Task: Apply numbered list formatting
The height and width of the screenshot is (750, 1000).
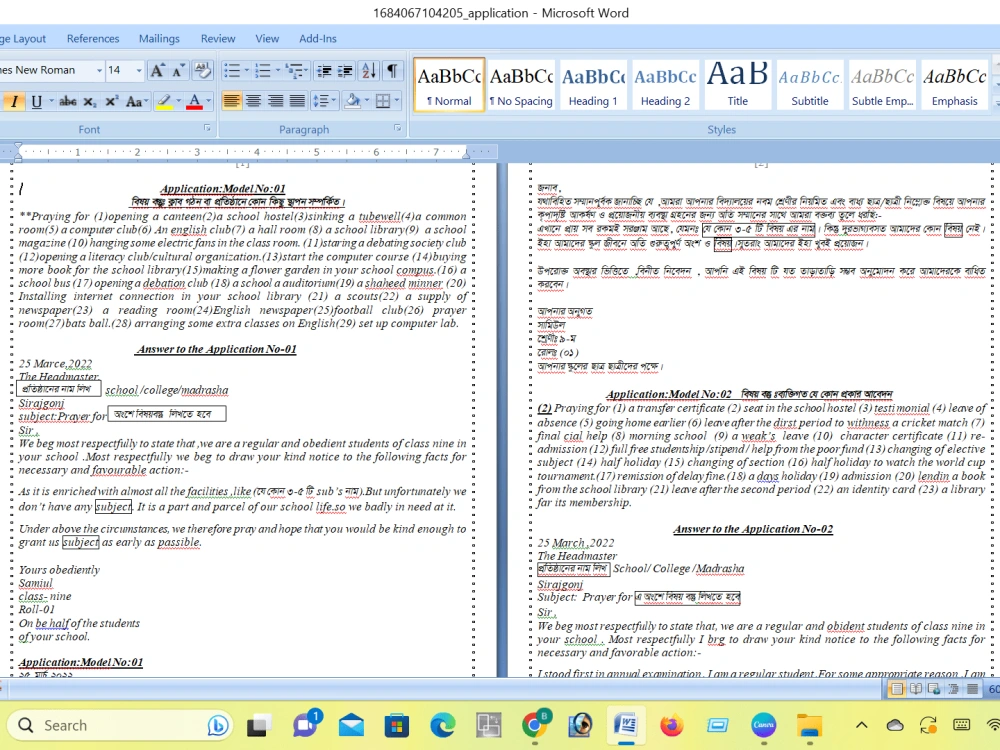Action: click(263, 70)
